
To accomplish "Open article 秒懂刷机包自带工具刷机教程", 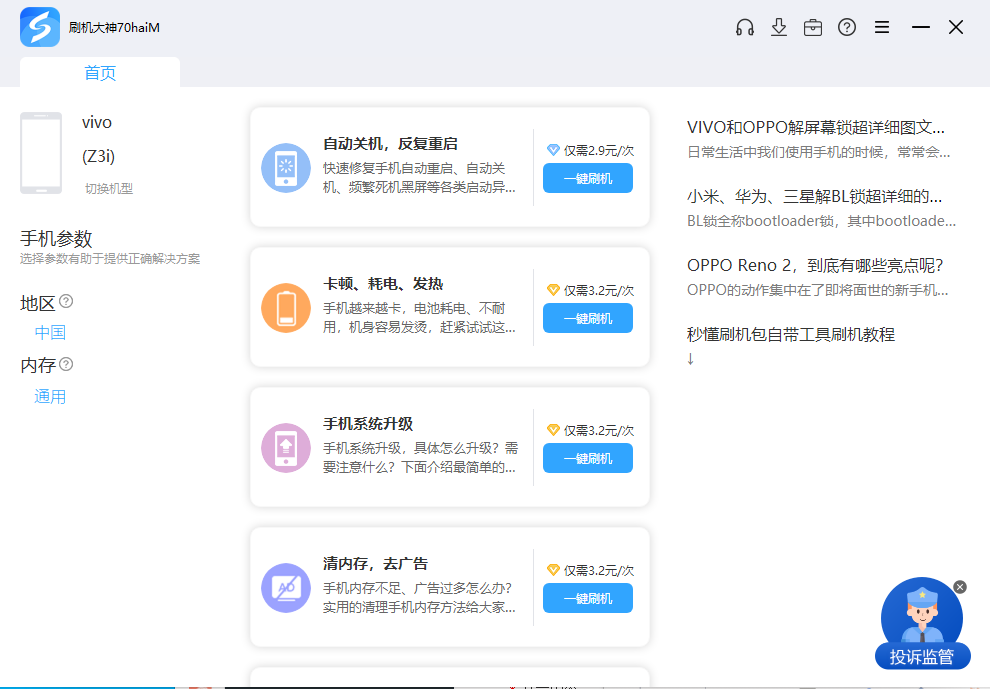I will click(x=790, y=334).
